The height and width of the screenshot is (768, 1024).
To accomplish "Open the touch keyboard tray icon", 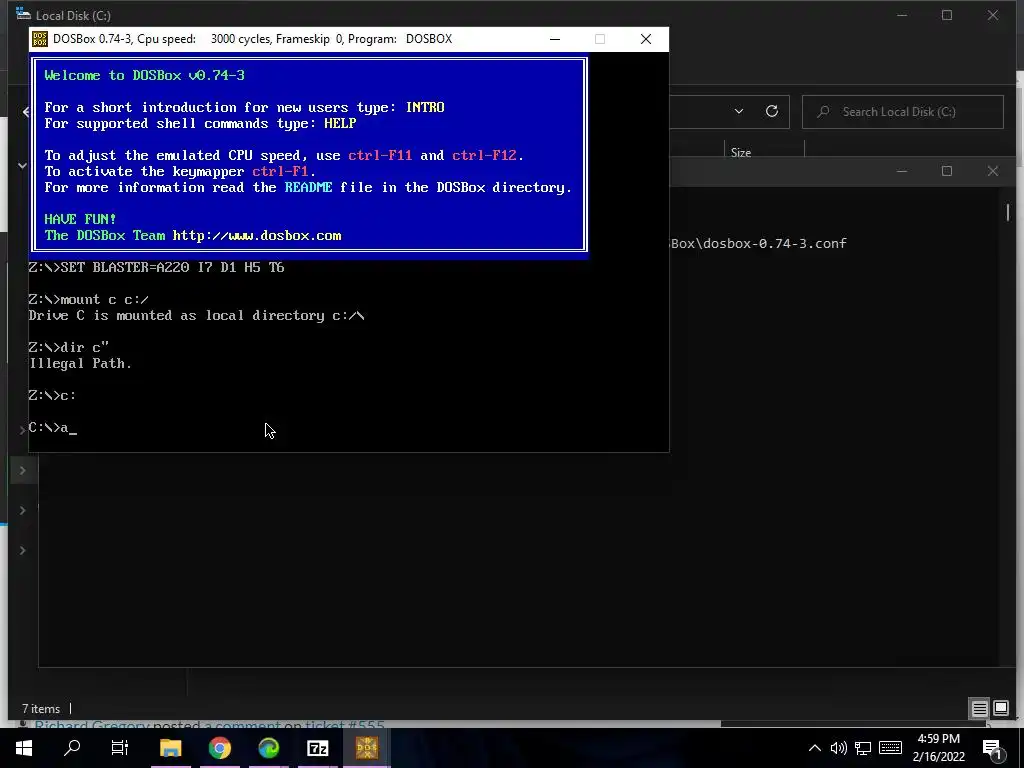I will (890, 748).
